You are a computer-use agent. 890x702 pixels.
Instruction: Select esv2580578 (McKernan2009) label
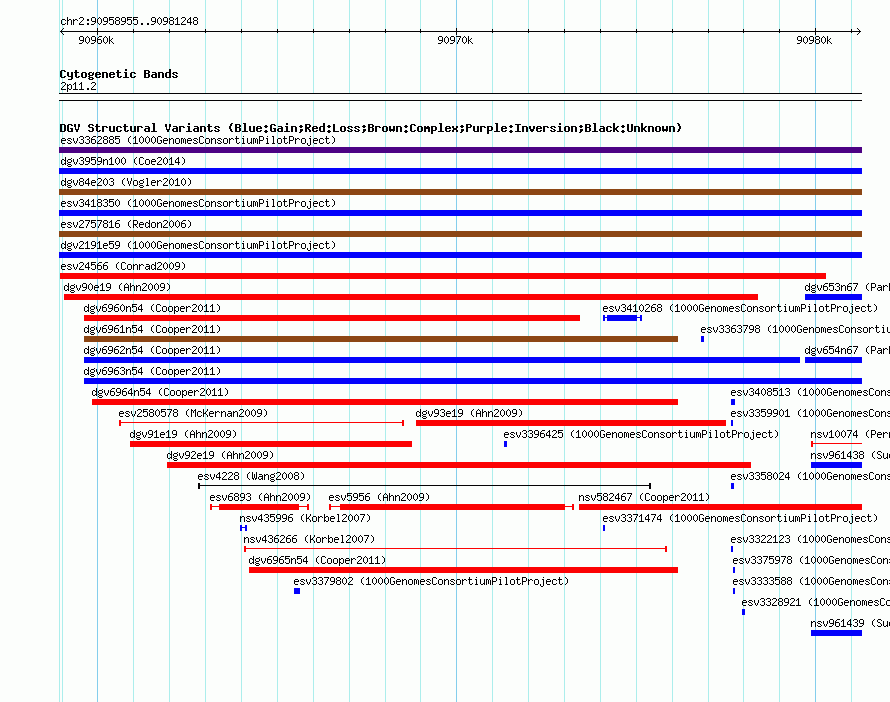193,413
